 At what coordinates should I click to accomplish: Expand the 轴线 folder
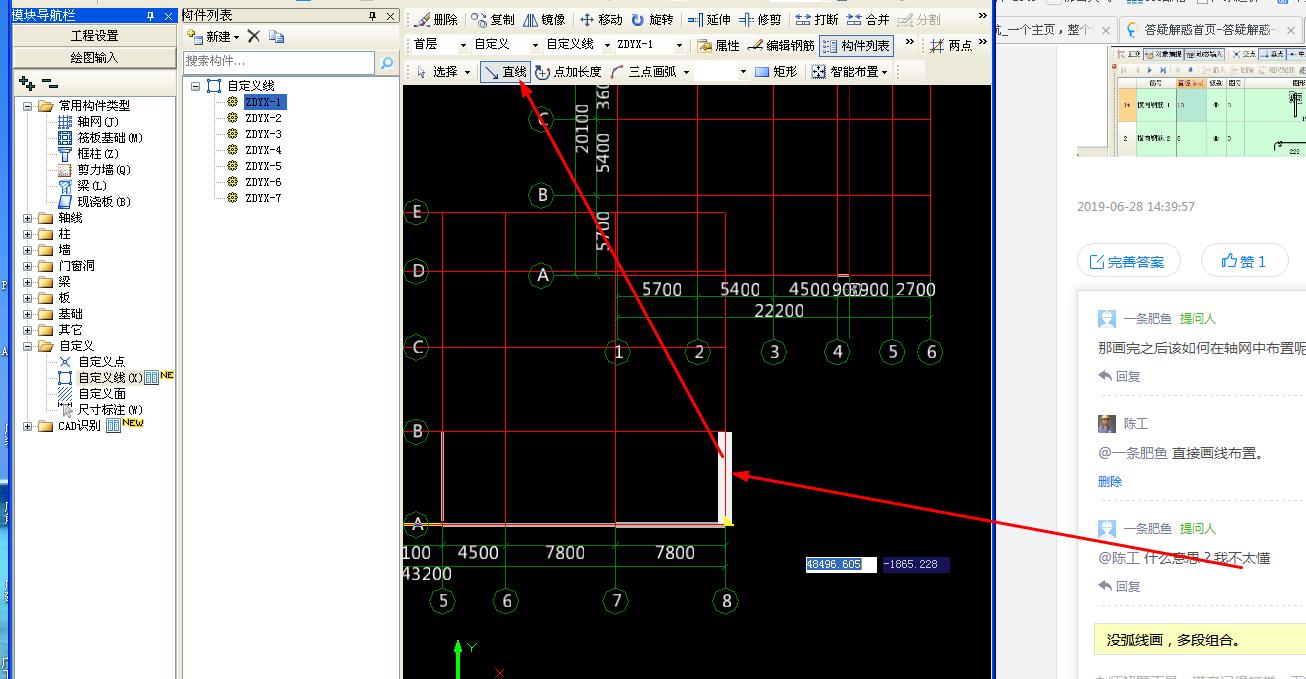(x=29, y=218)
